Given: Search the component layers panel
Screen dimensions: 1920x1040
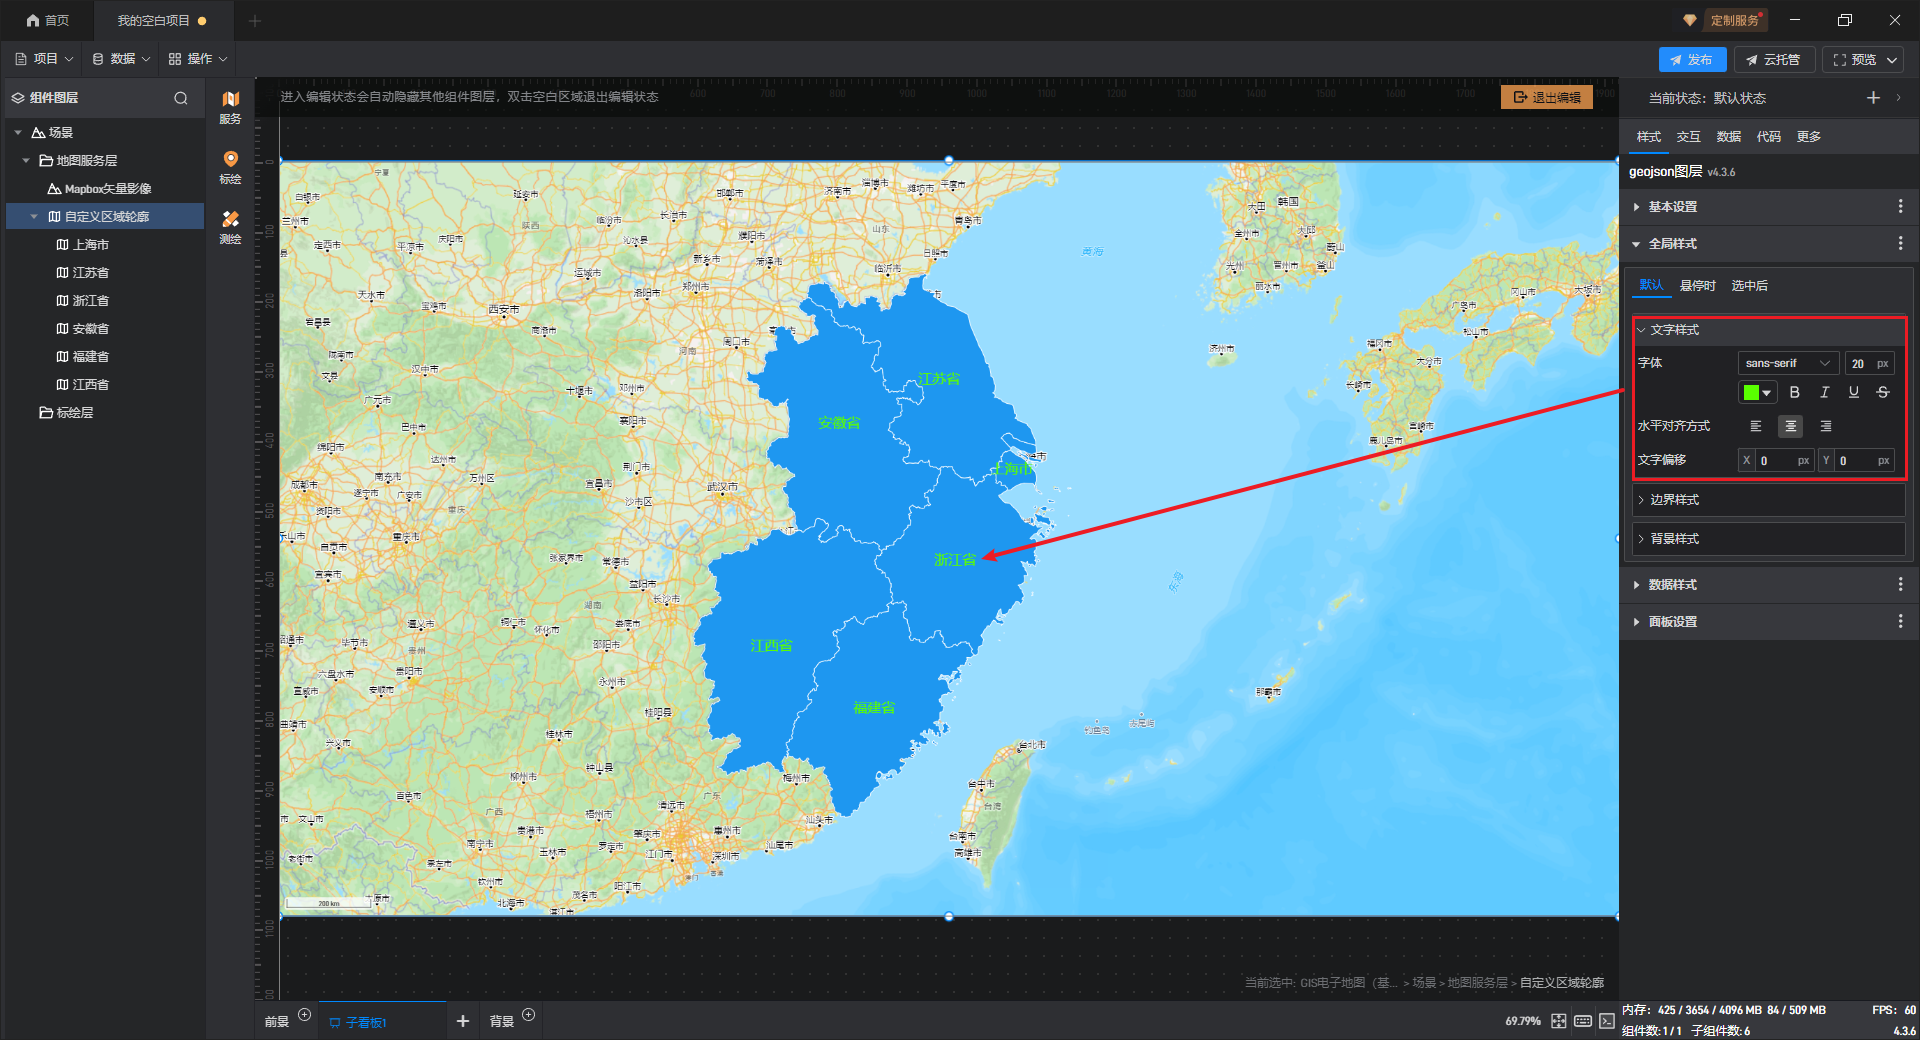Looking at the screenshot, I should coord(181,98).
